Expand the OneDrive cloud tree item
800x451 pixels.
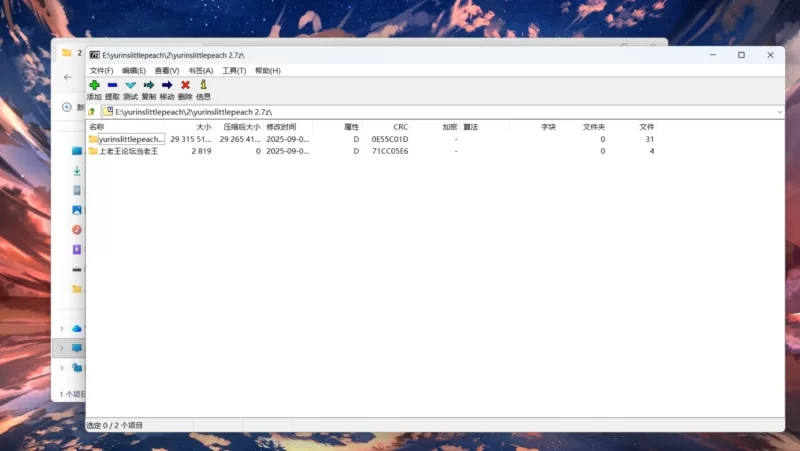pos(62,329)
